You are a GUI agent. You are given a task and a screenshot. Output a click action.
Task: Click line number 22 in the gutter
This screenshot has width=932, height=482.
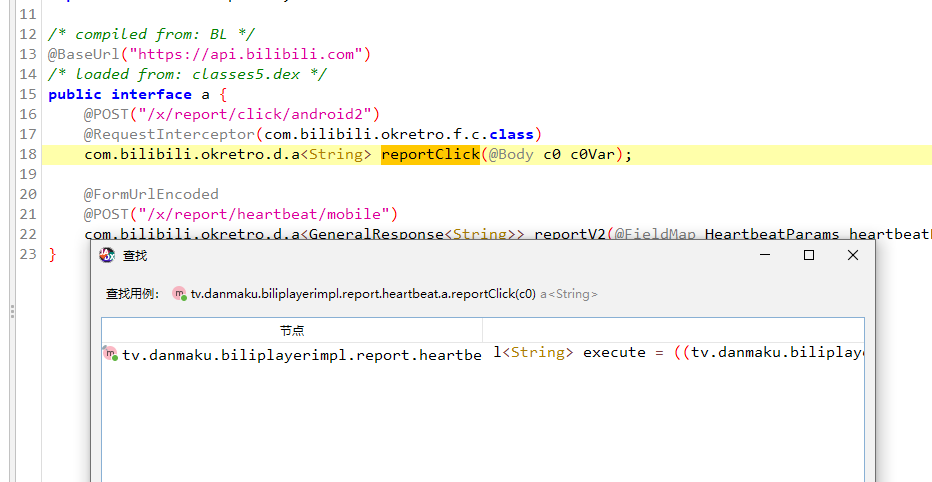pos(28,234)
